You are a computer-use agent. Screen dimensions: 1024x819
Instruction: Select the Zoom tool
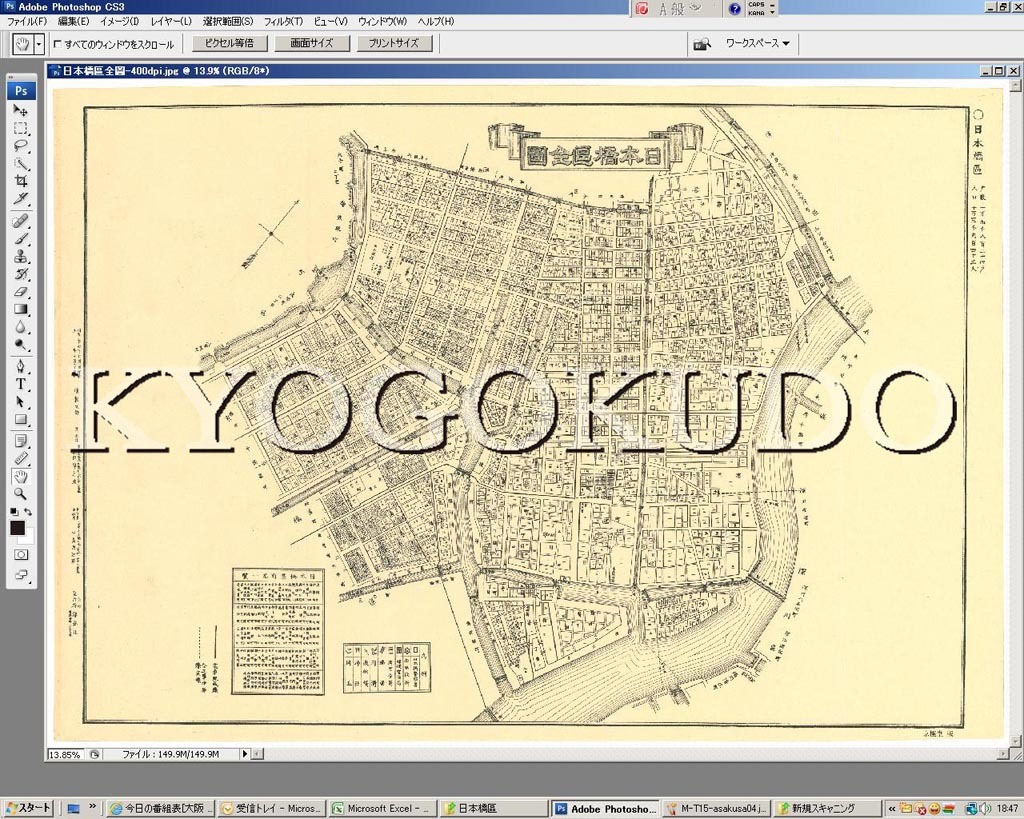pos(21,494)
